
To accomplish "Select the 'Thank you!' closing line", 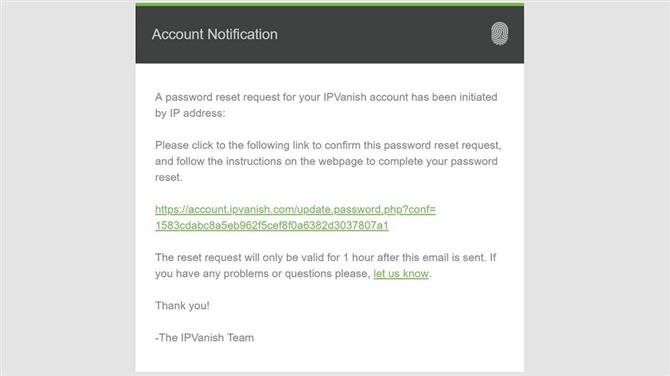I will pos(182,306).
